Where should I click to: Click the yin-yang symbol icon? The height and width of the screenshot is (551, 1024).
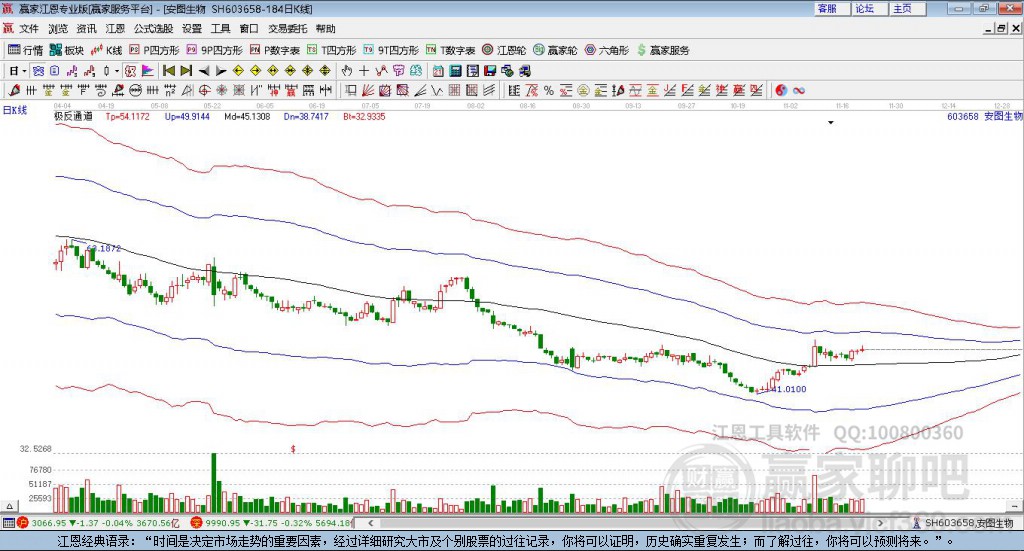click(781, 90)
